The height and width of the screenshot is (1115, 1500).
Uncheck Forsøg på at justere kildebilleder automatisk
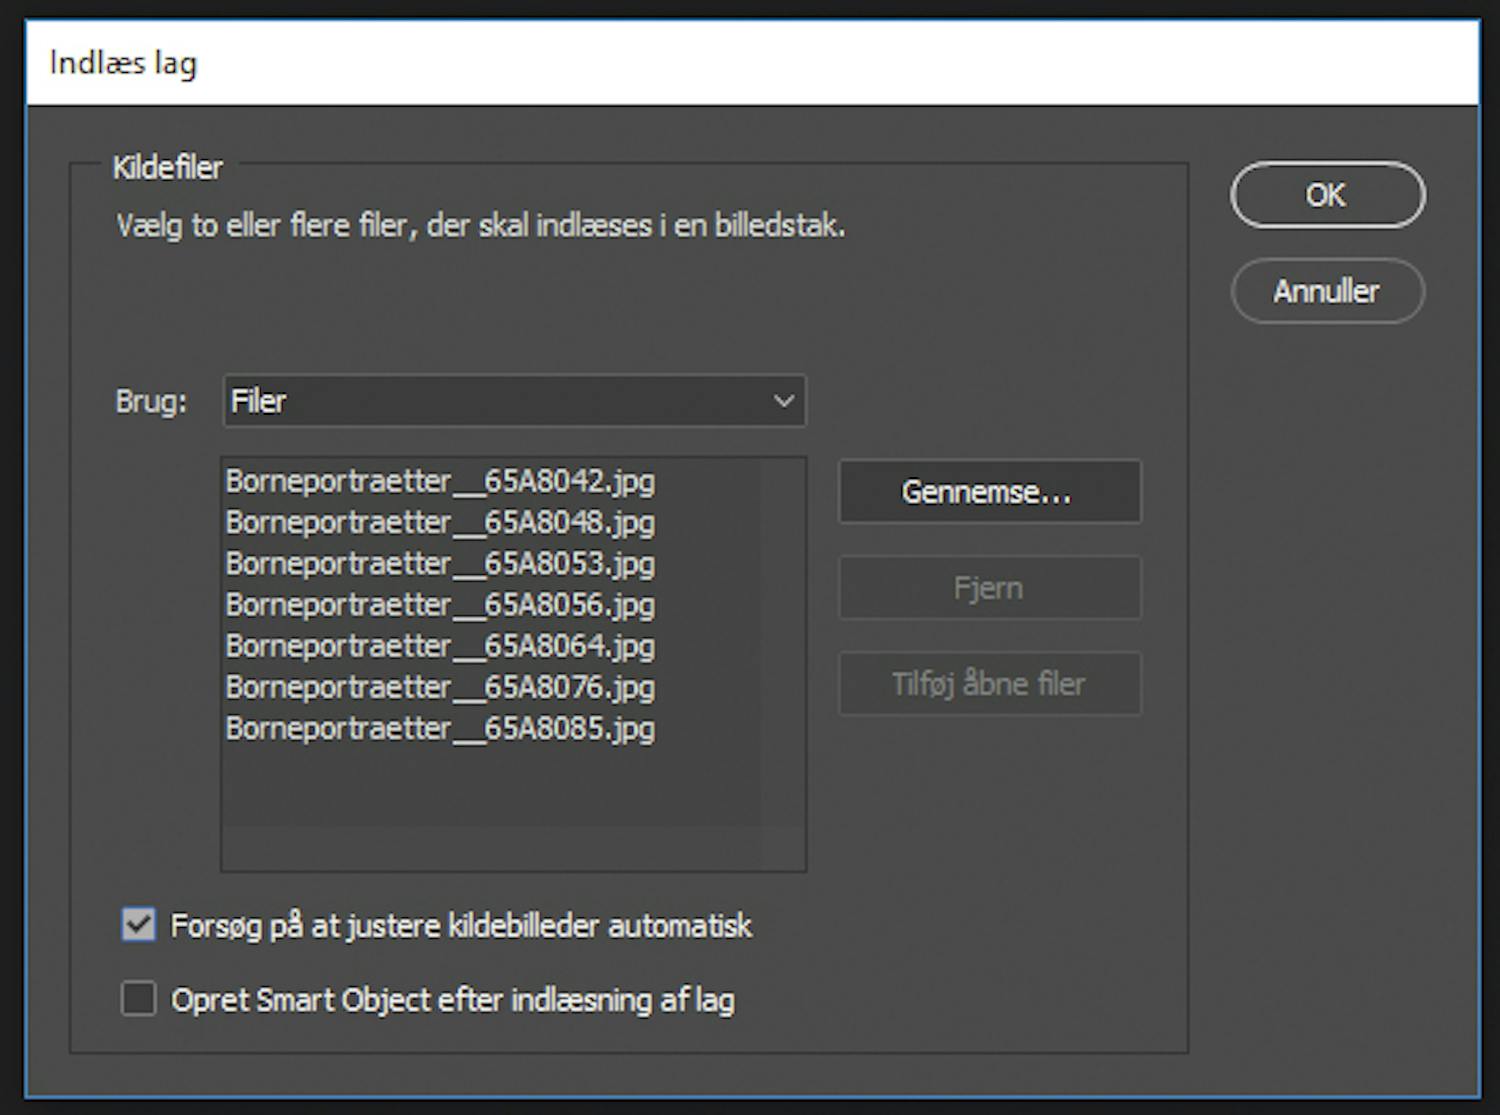139,925
